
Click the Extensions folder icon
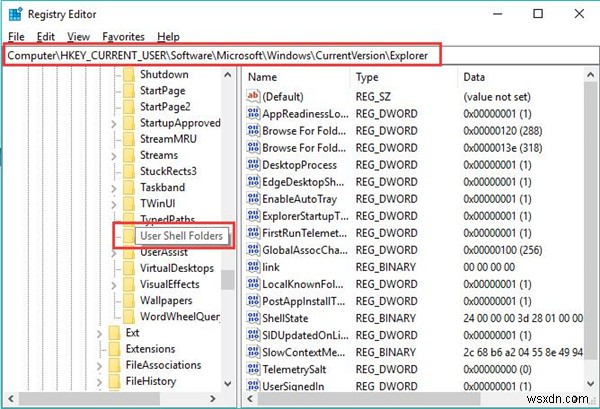pyautogui.click(x=115, y=349)
